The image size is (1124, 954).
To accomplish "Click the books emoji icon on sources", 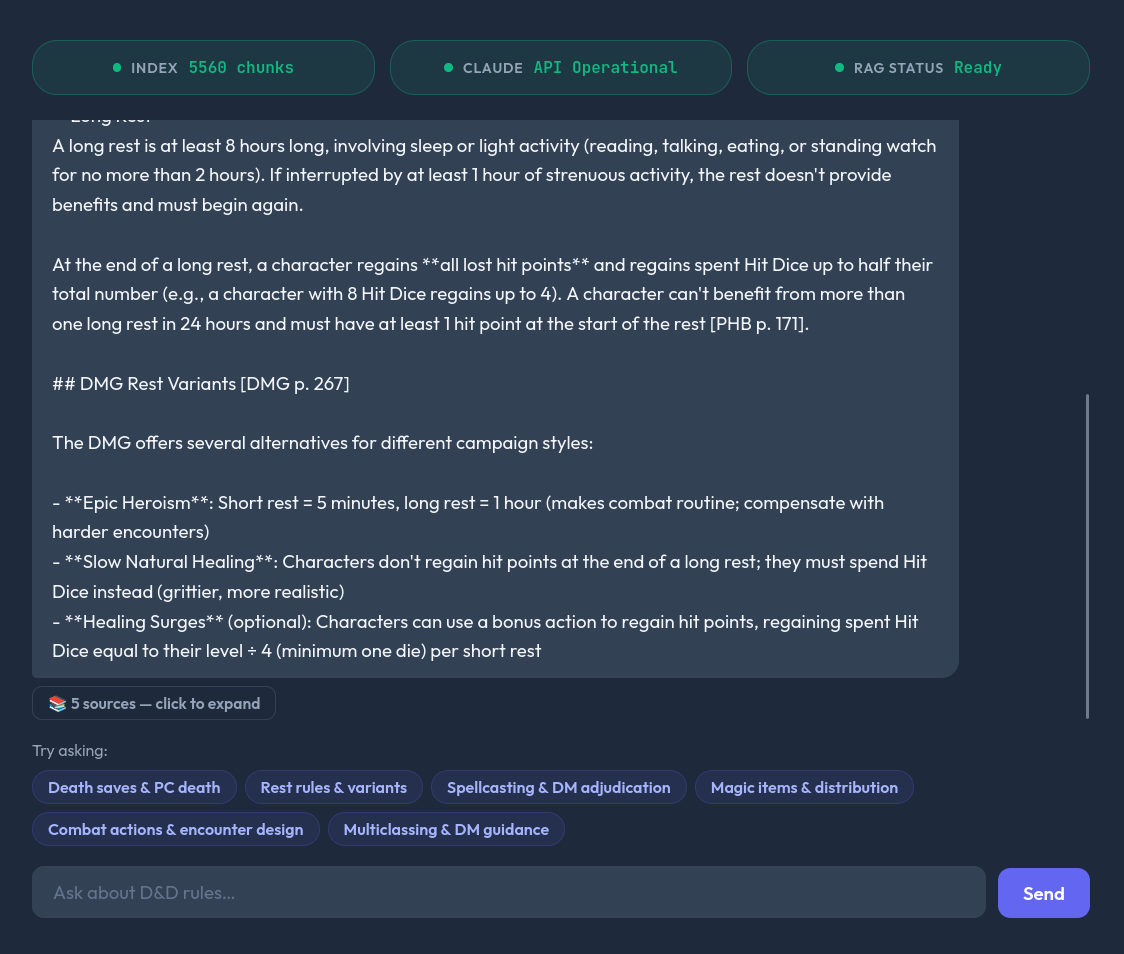I will click(x=58, y=704).
